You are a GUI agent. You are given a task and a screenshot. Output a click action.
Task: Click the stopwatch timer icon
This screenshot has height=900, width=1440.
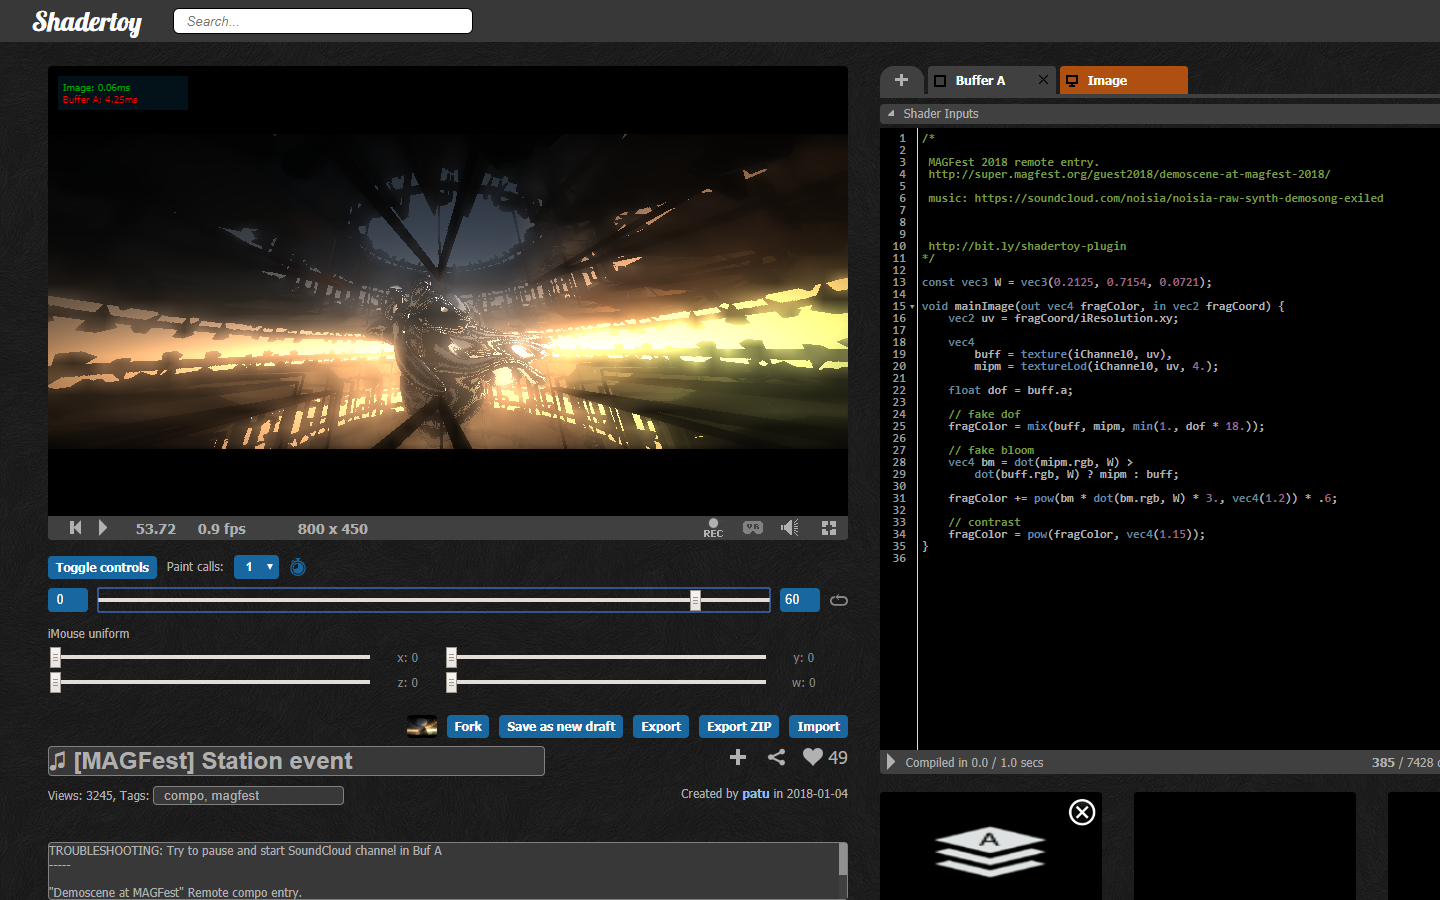pos(298,567)
